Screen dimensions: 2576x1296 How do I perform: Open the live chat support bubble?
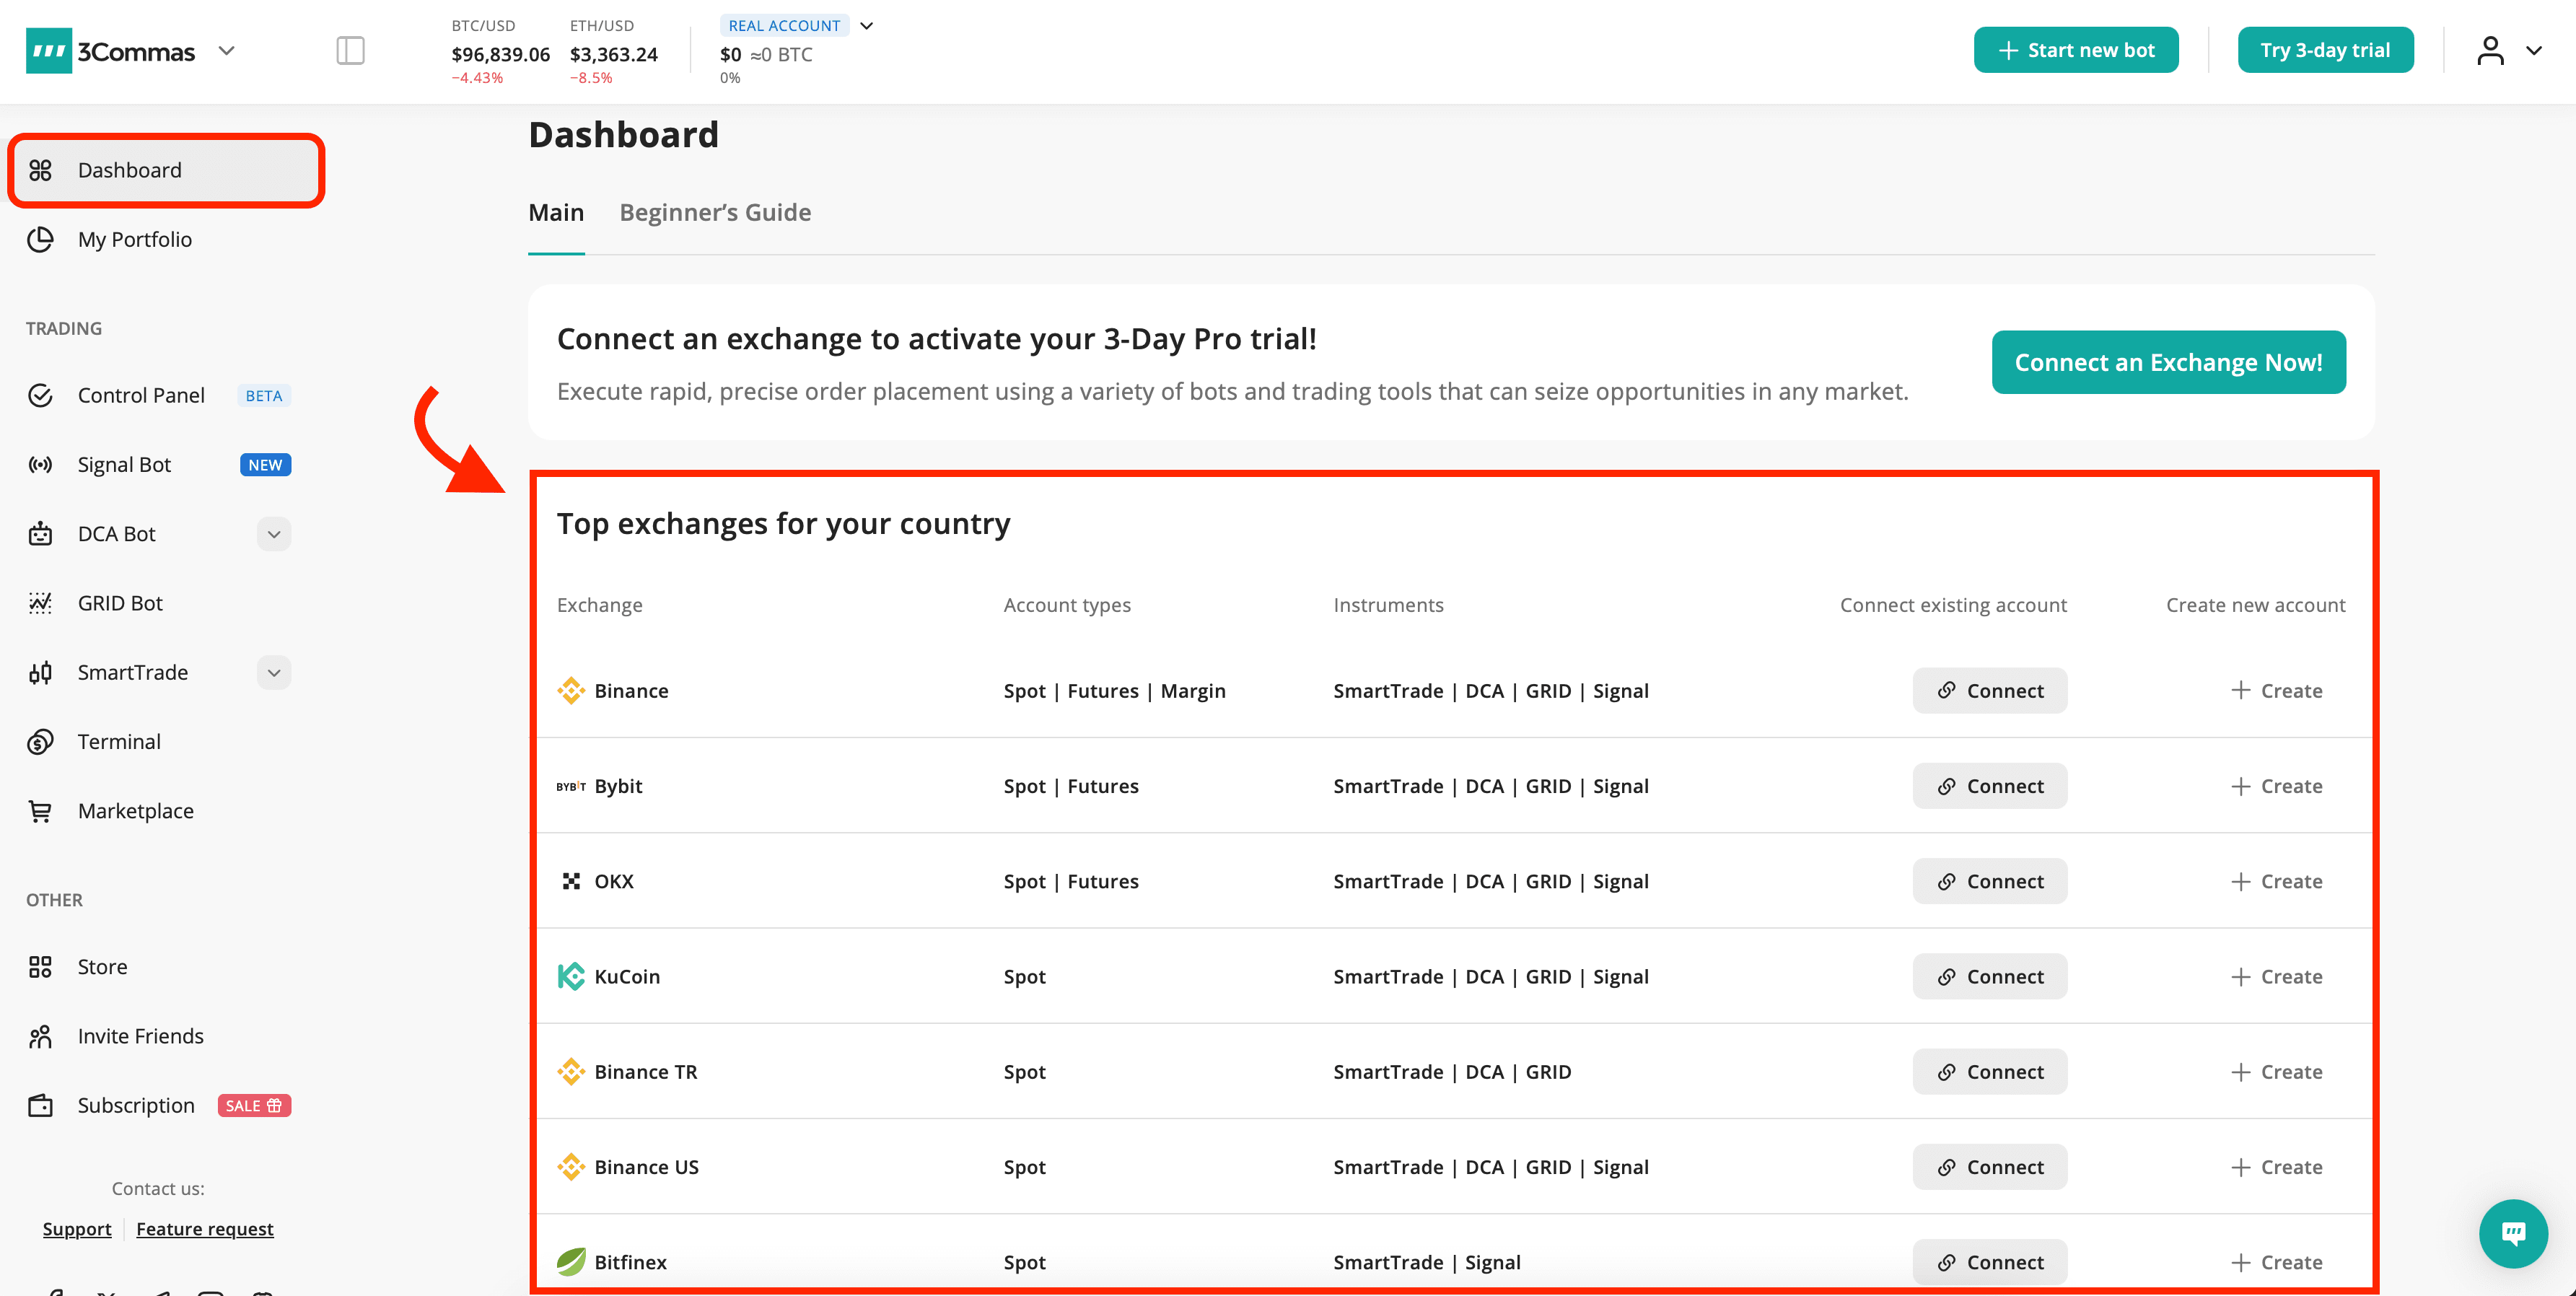coord(2512,1233)
